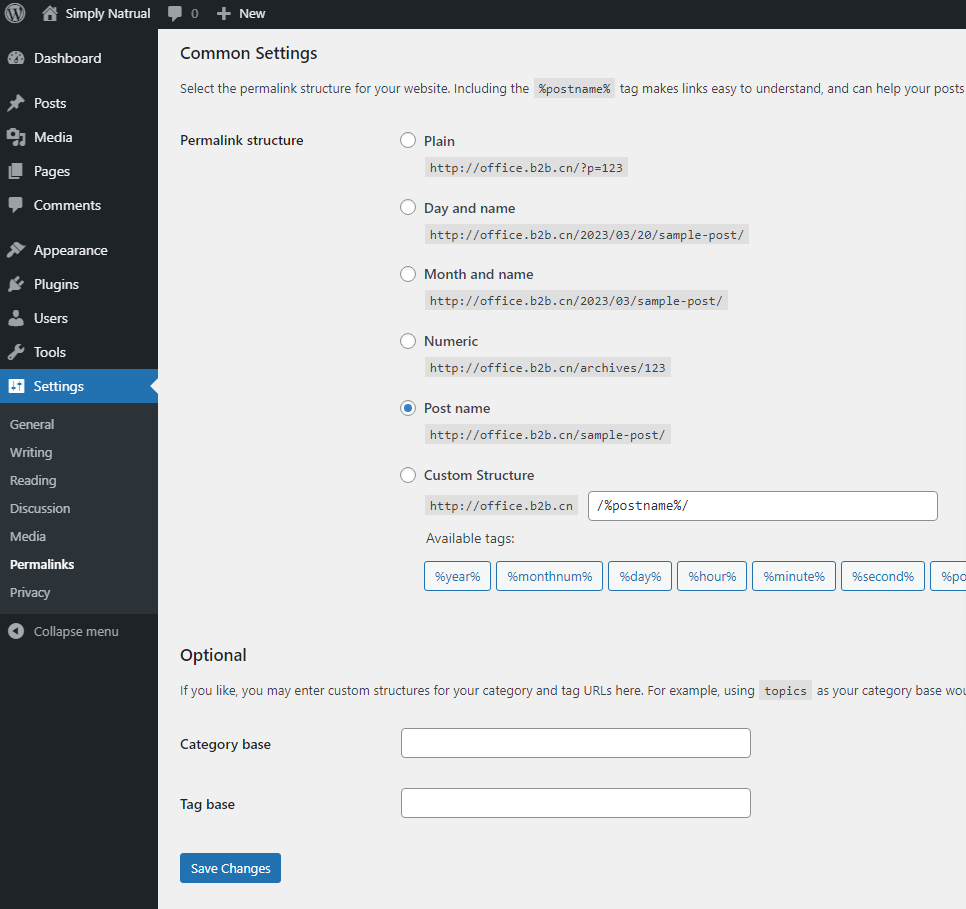The image size is (966, 909).
Task: Choose the Custom Structure radio button
Action: point(408,475)
